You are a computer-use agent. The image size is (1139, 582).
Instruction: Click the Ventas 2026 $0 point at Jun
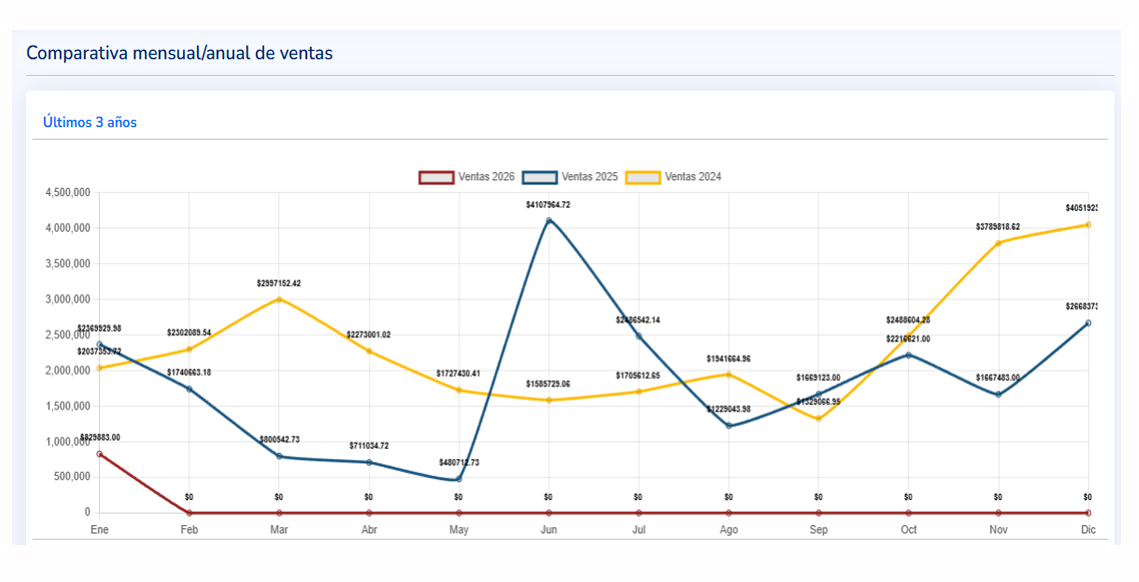coord(549,513)
